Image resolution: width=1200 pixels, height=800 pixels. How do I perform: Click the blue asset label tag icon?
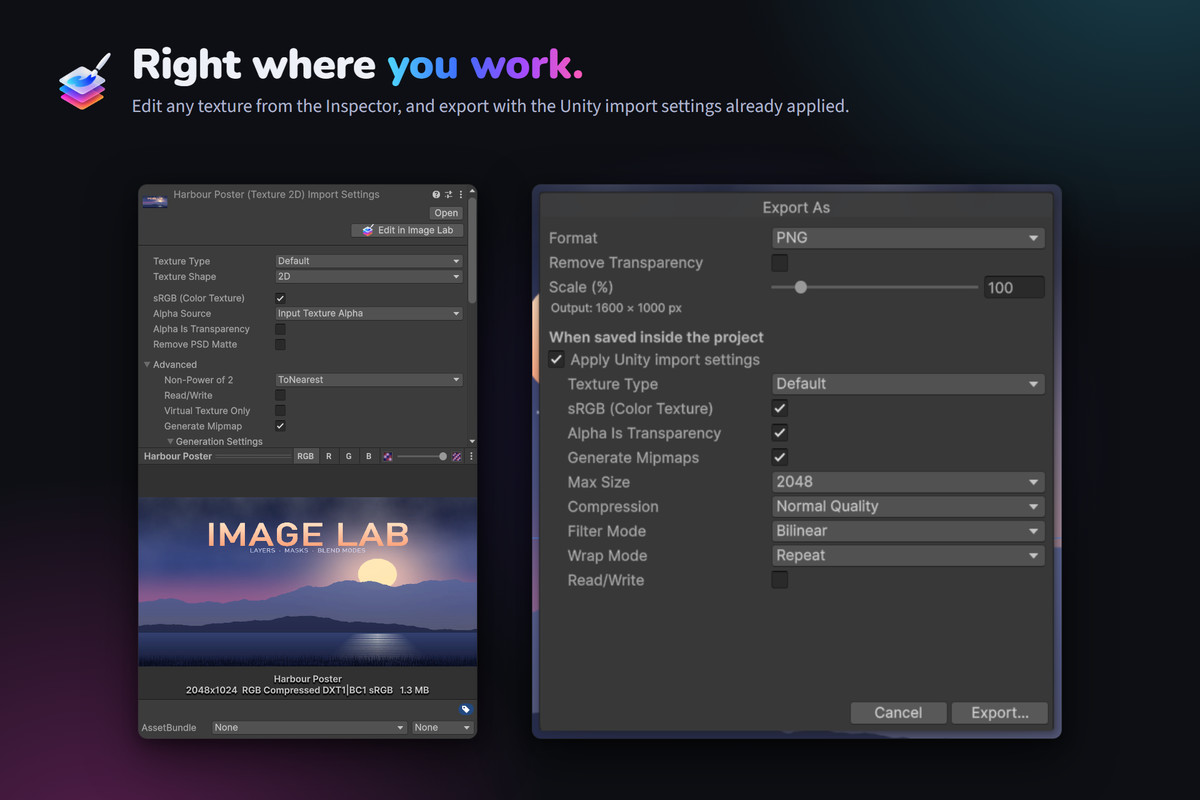point(465,709)
